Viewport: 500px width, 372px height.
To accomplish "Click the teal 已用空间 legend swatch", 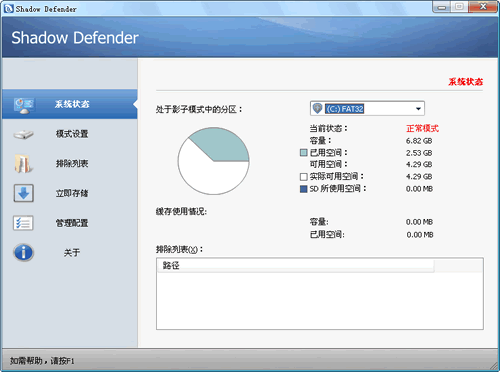I will tap(304, 153).
